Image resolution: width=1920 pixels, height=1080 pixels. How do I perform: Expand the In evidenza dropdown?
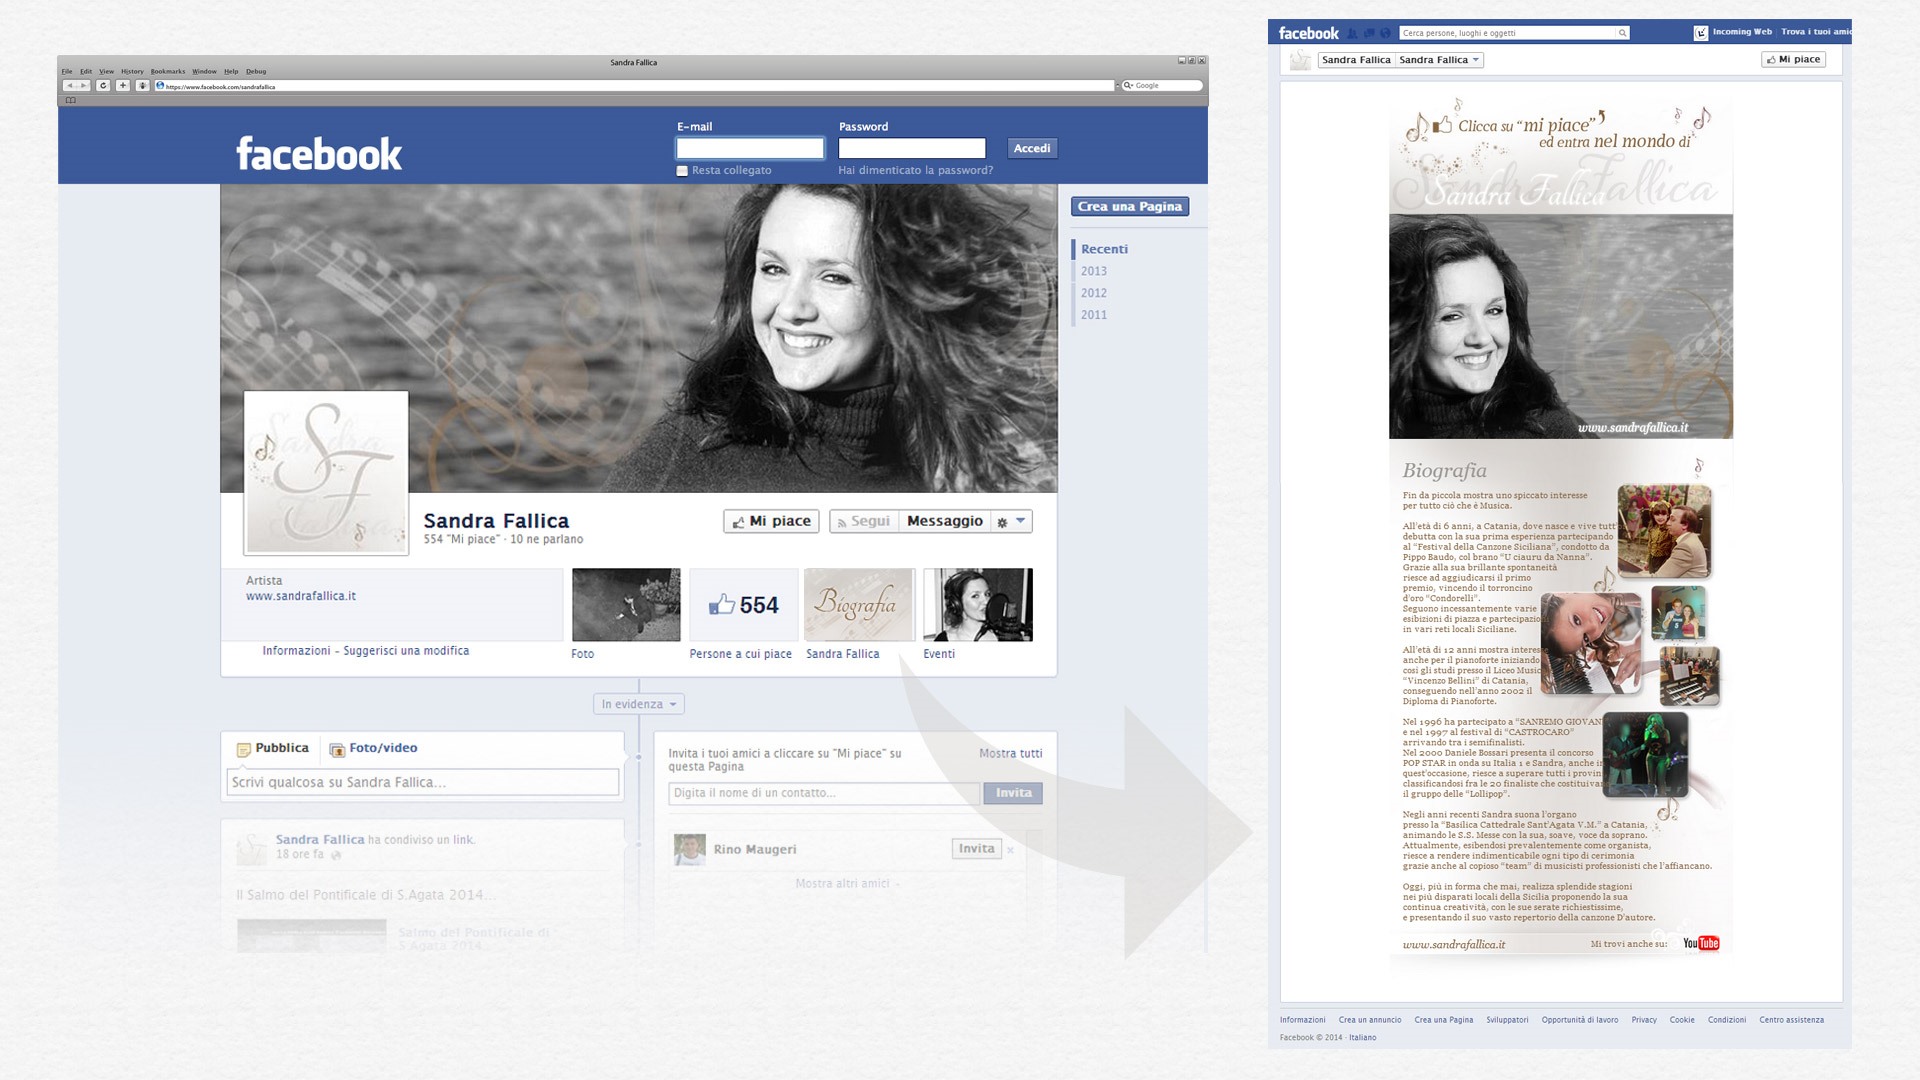click(638, 704)
